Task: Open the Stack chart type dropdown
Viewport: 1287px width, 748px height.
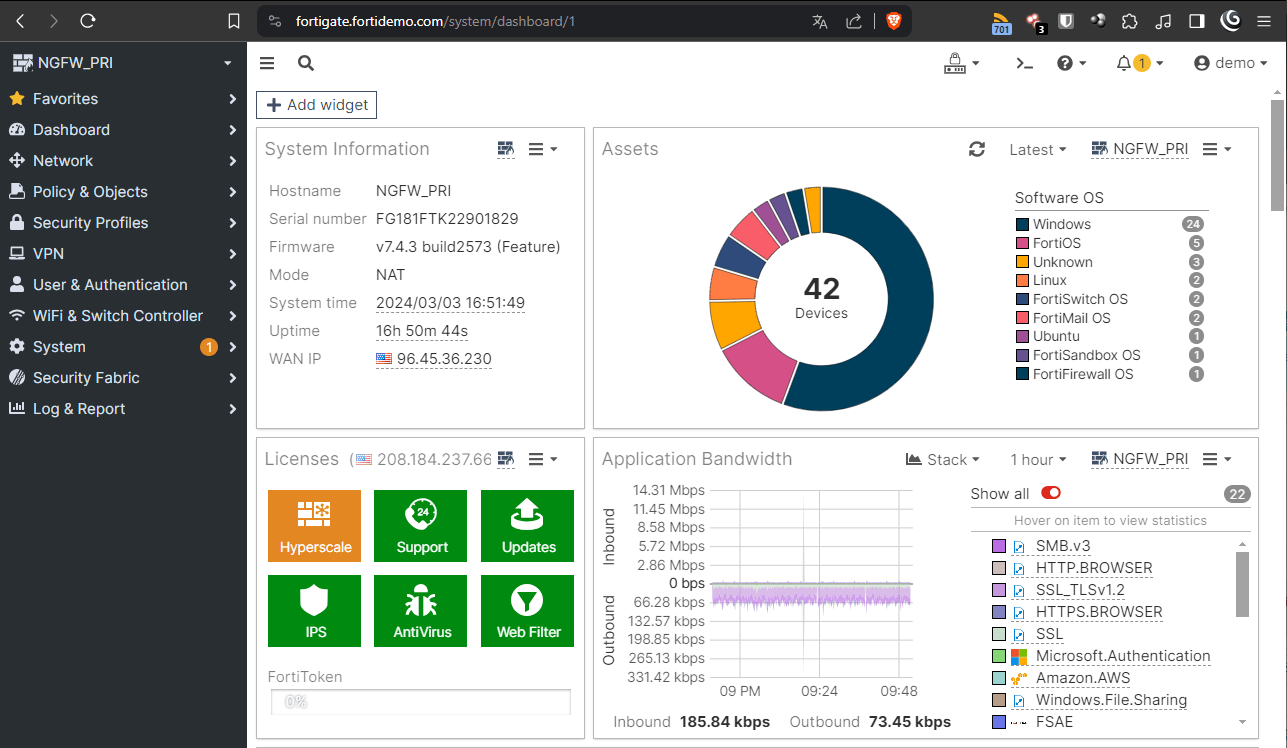Action: tap(943, 460)
